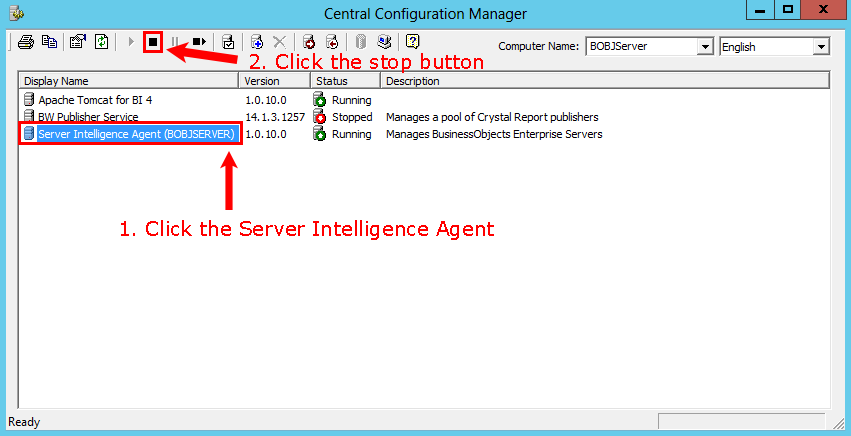Click the Stopped status text
The image size is (851, 436).
352,117
